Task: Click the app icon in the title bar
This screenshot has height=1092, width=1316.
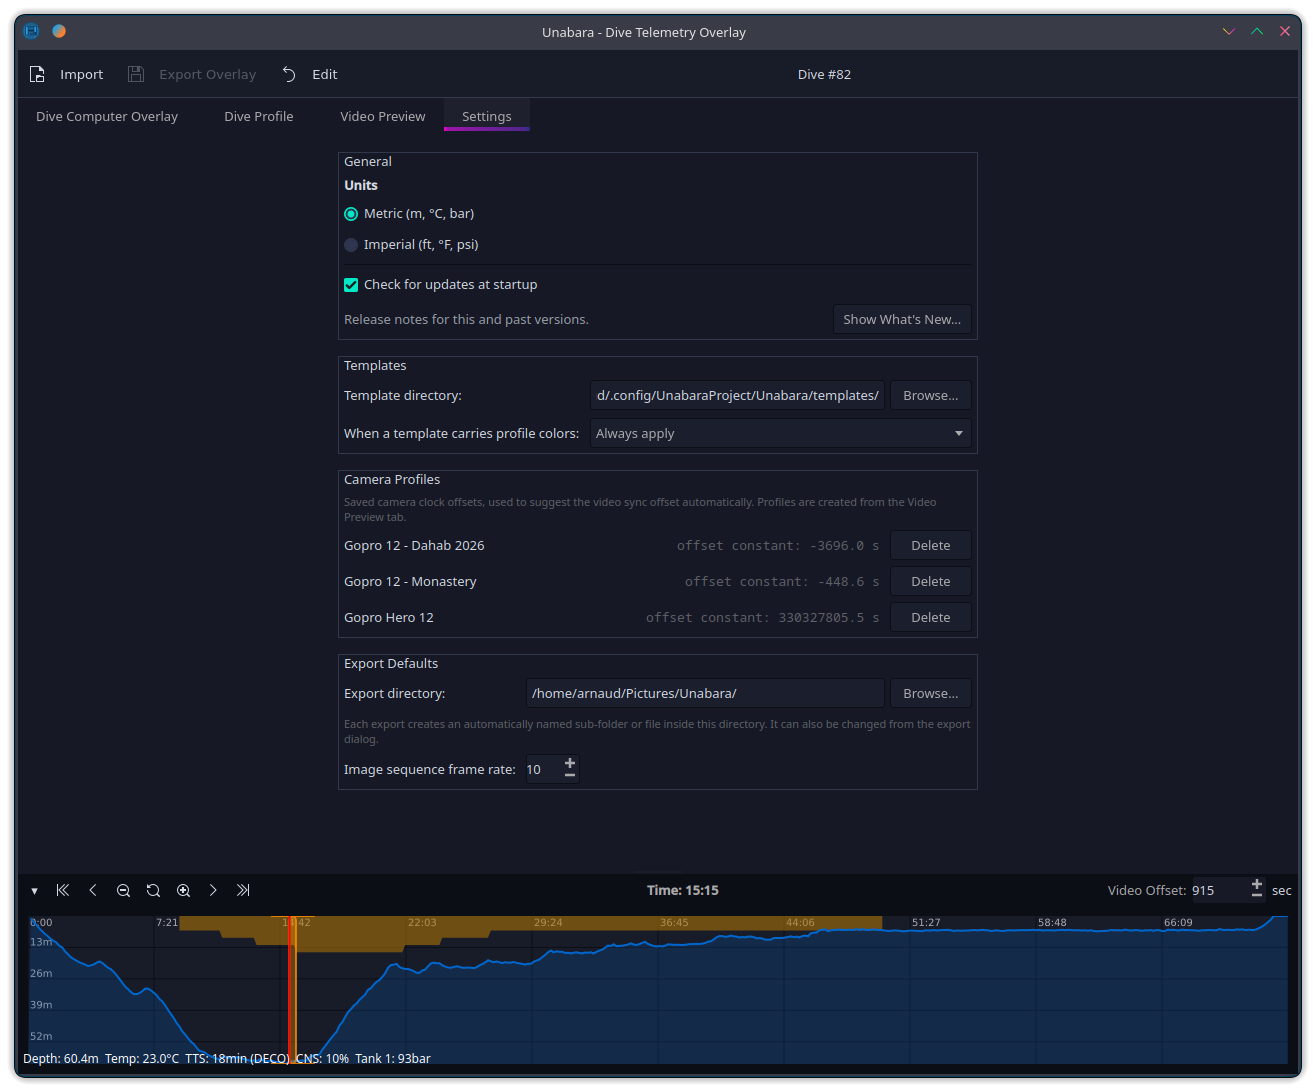Action: (31, 31)
